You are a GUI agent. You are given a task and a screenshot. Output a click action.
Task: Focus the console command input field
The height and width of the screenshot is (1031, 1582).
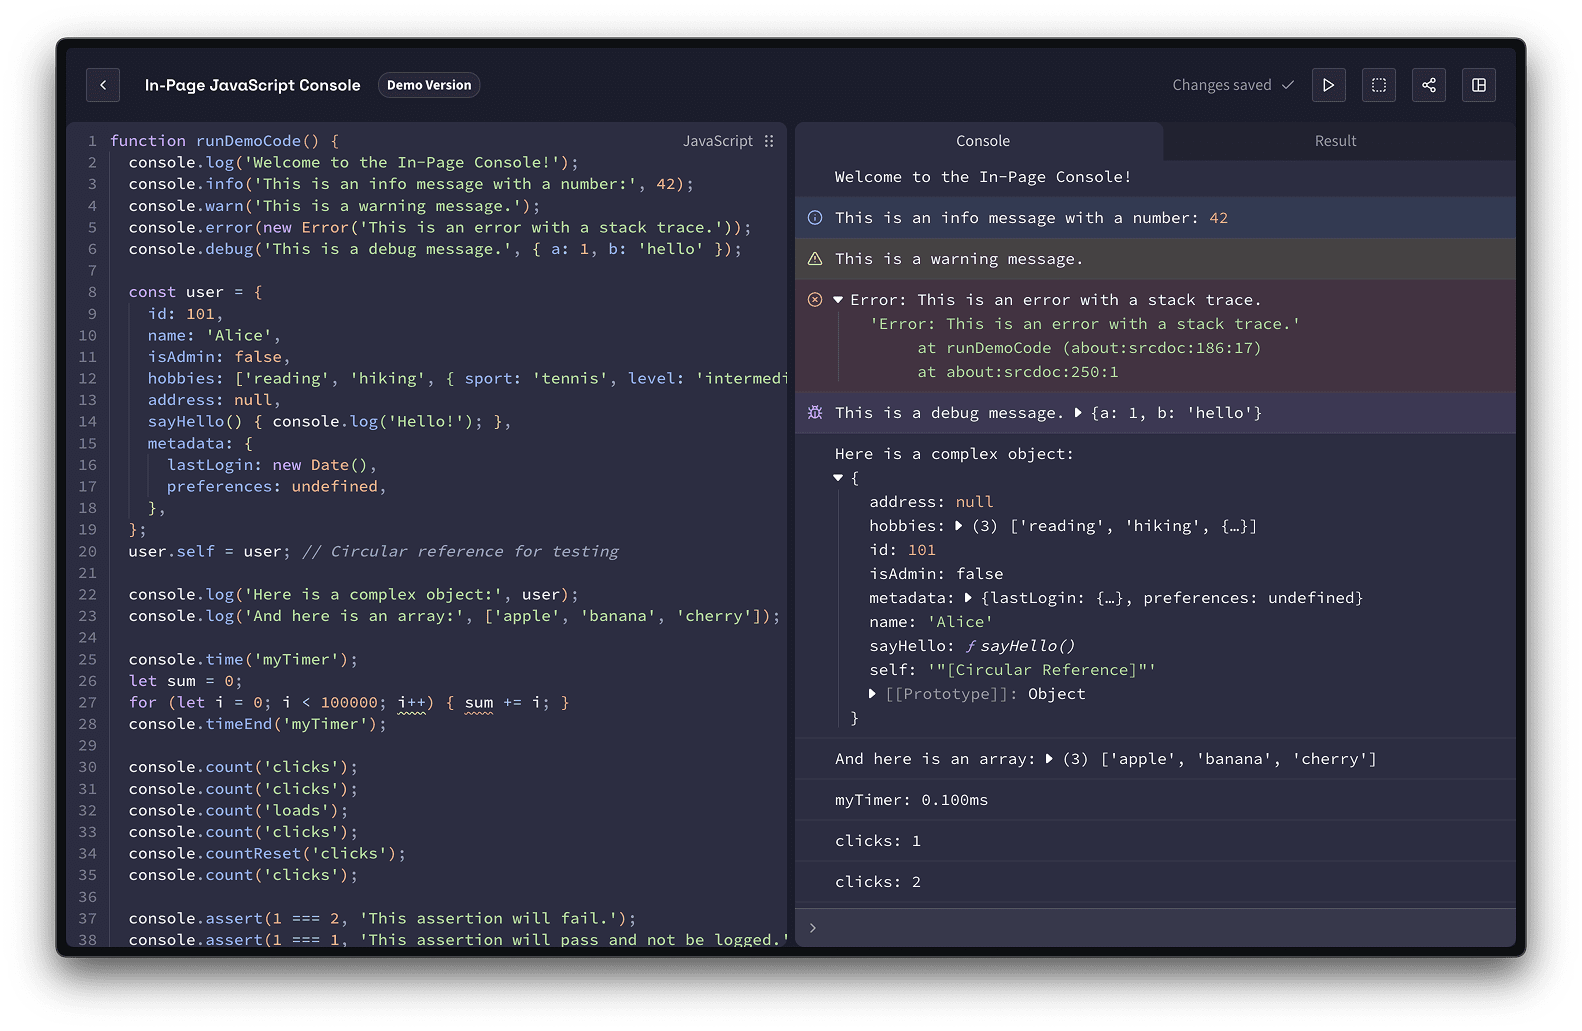point(1160,928)
